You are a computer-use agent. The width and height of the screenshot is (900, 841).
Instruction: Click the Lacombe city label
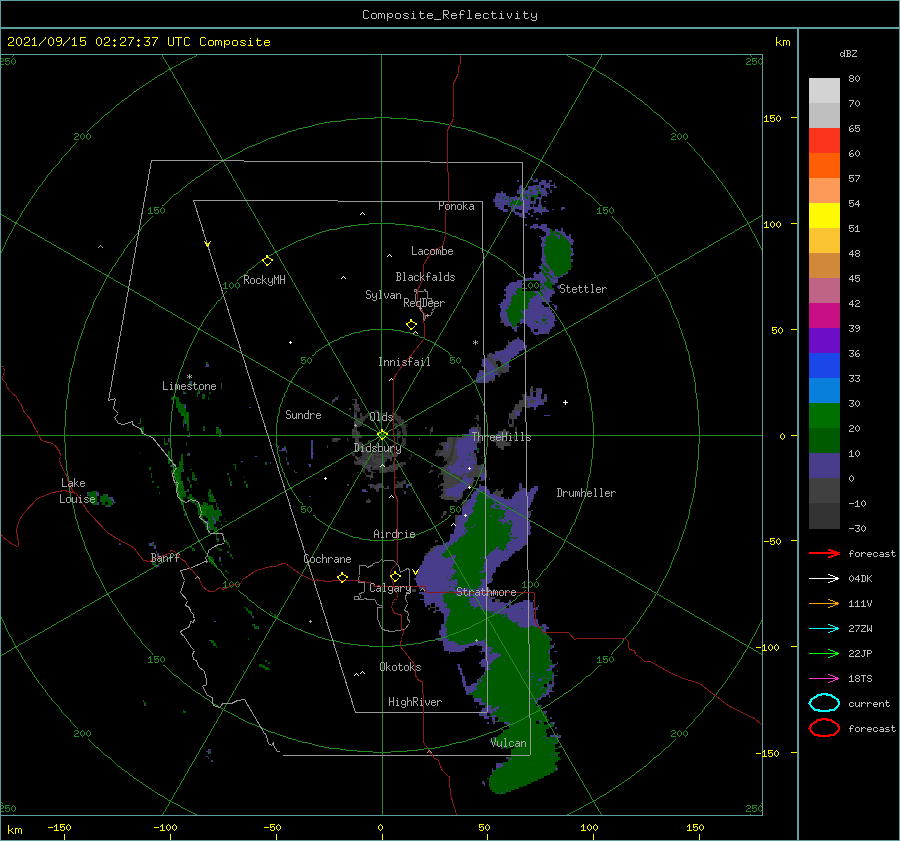coord(432,251)
